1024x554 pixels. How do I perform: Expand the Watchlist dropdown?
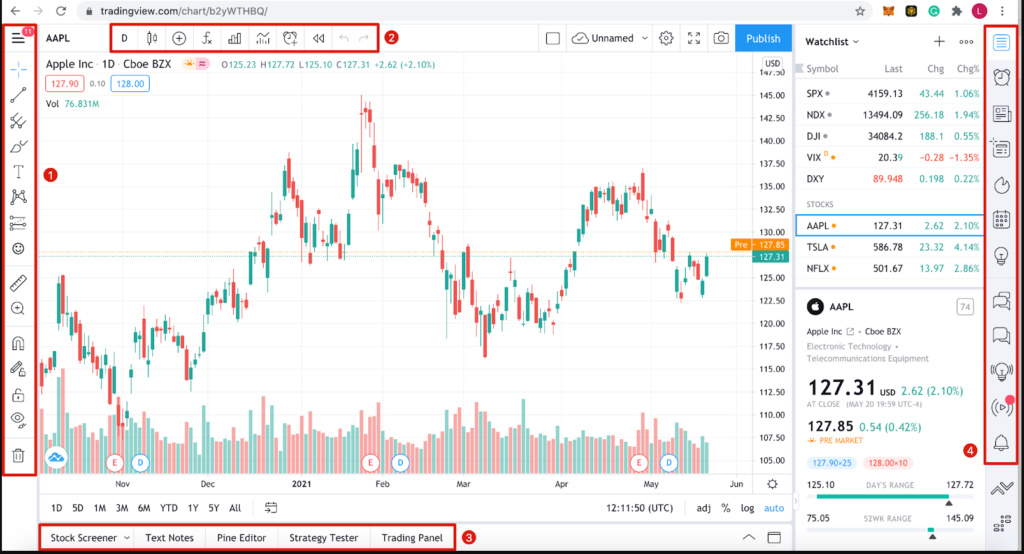(832, 42)
